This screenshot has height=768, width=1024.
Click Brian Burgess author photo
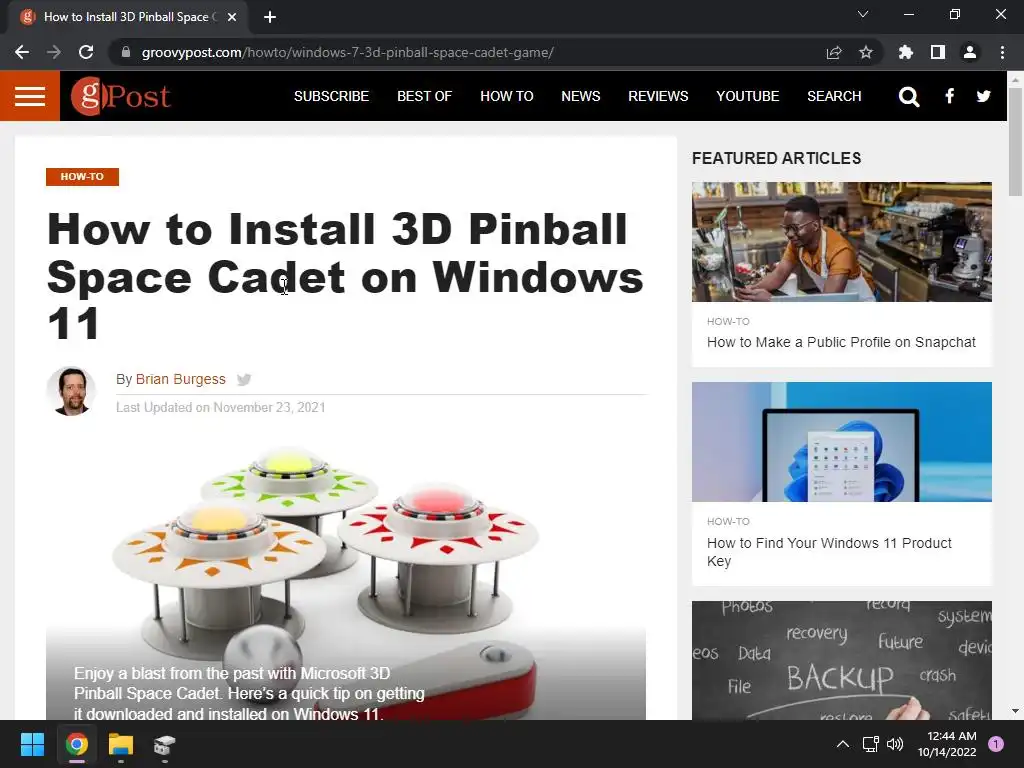pos(71,391)
